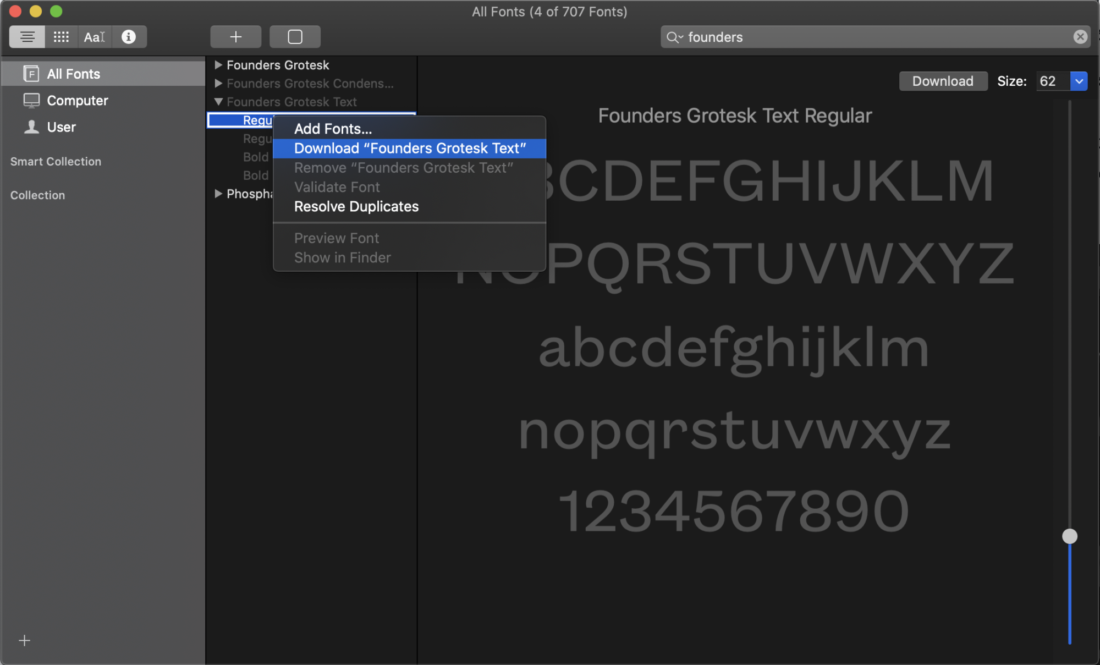
Task: Click the User person icon
Action: pyautogui.click(x=31, y=127)
